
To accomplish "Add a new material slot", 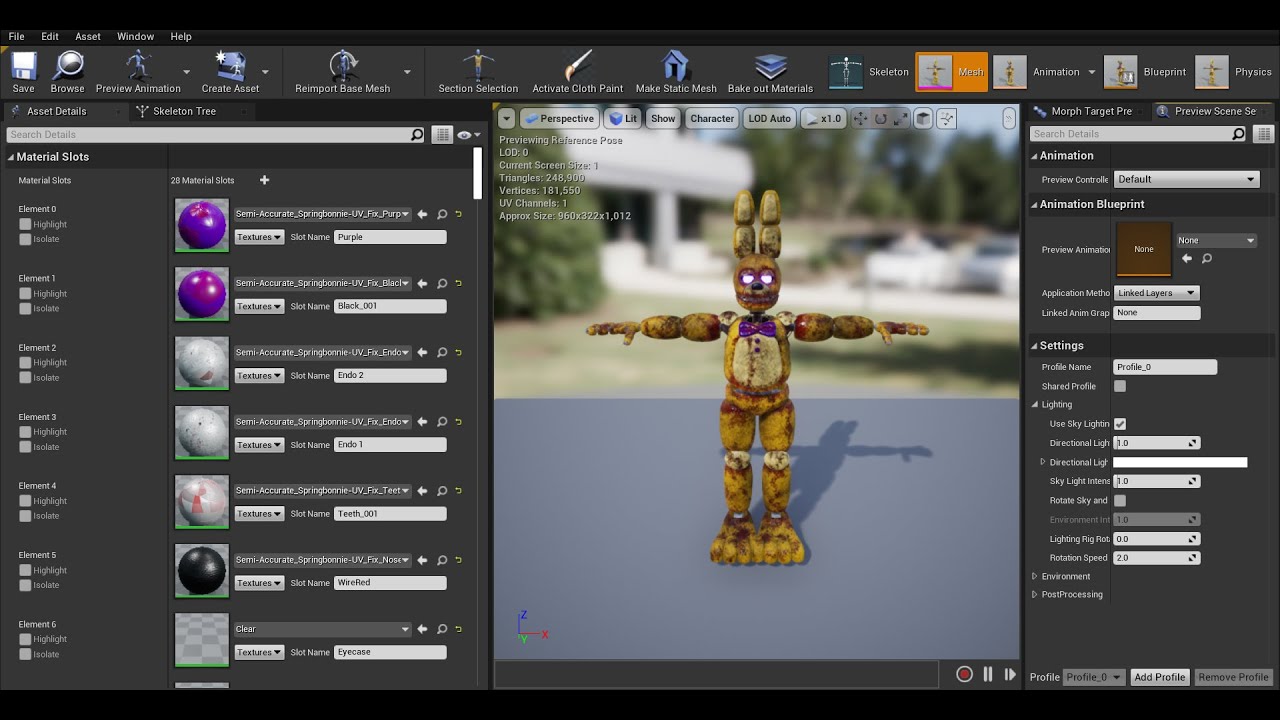I will (264, 180).
